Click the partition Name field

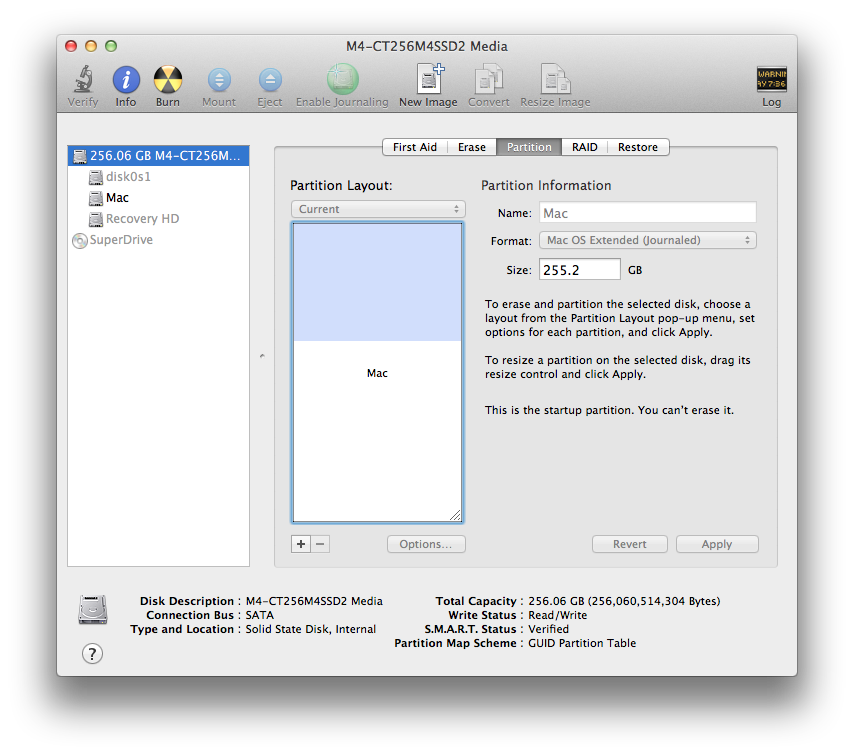648,212
